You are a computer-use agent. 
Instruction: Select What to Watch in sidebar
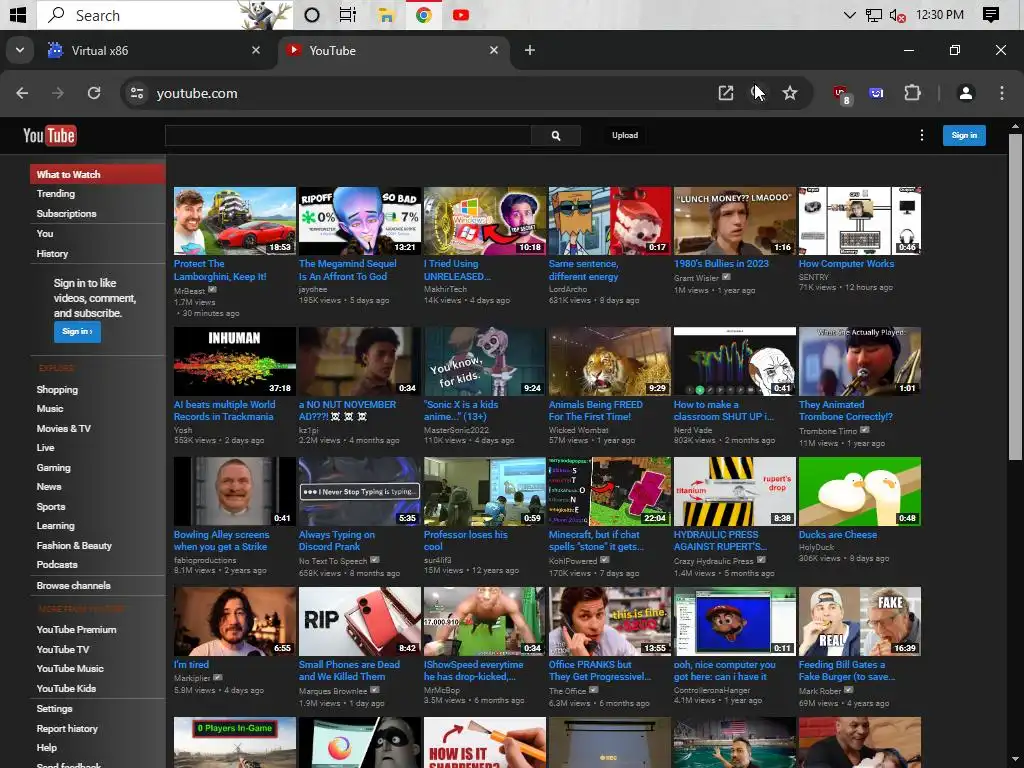(97, 174)
